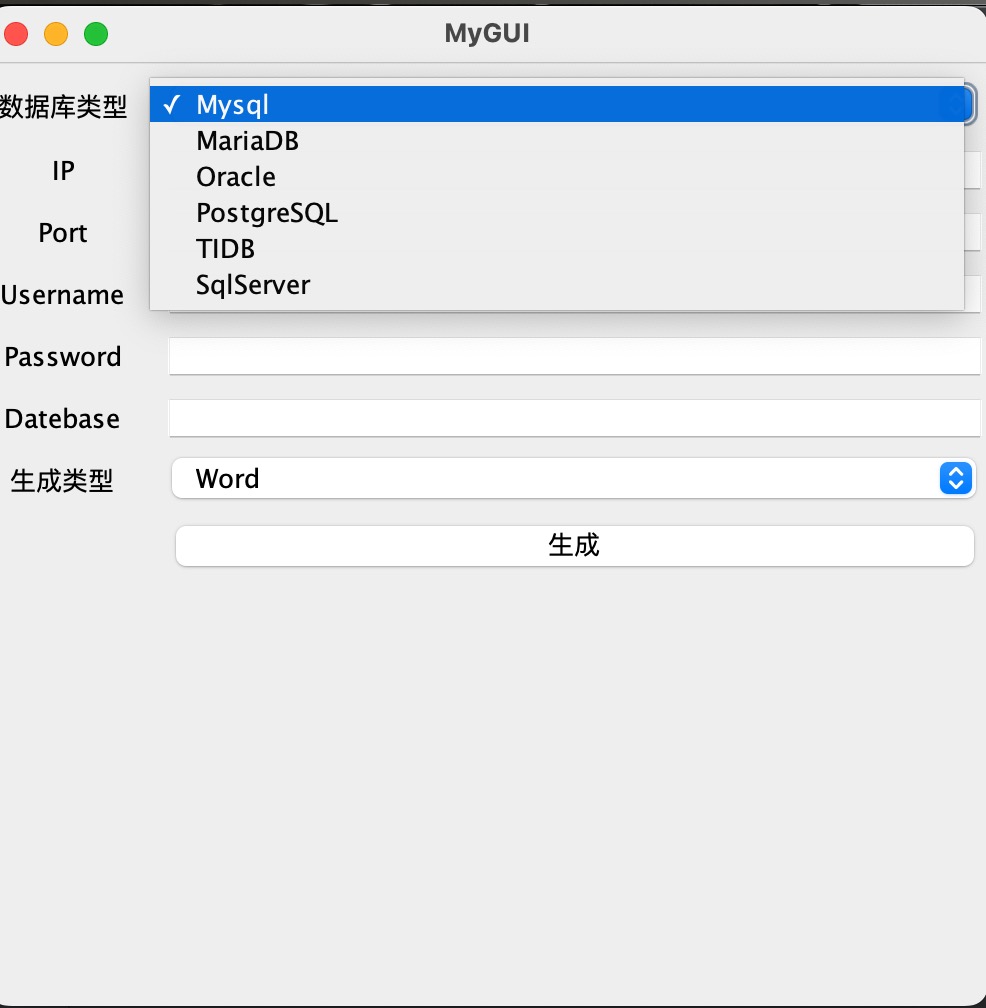Viewport: 986px width, 1008px height.
Task: Click the Password label text
Action: [x=63, y=357]
